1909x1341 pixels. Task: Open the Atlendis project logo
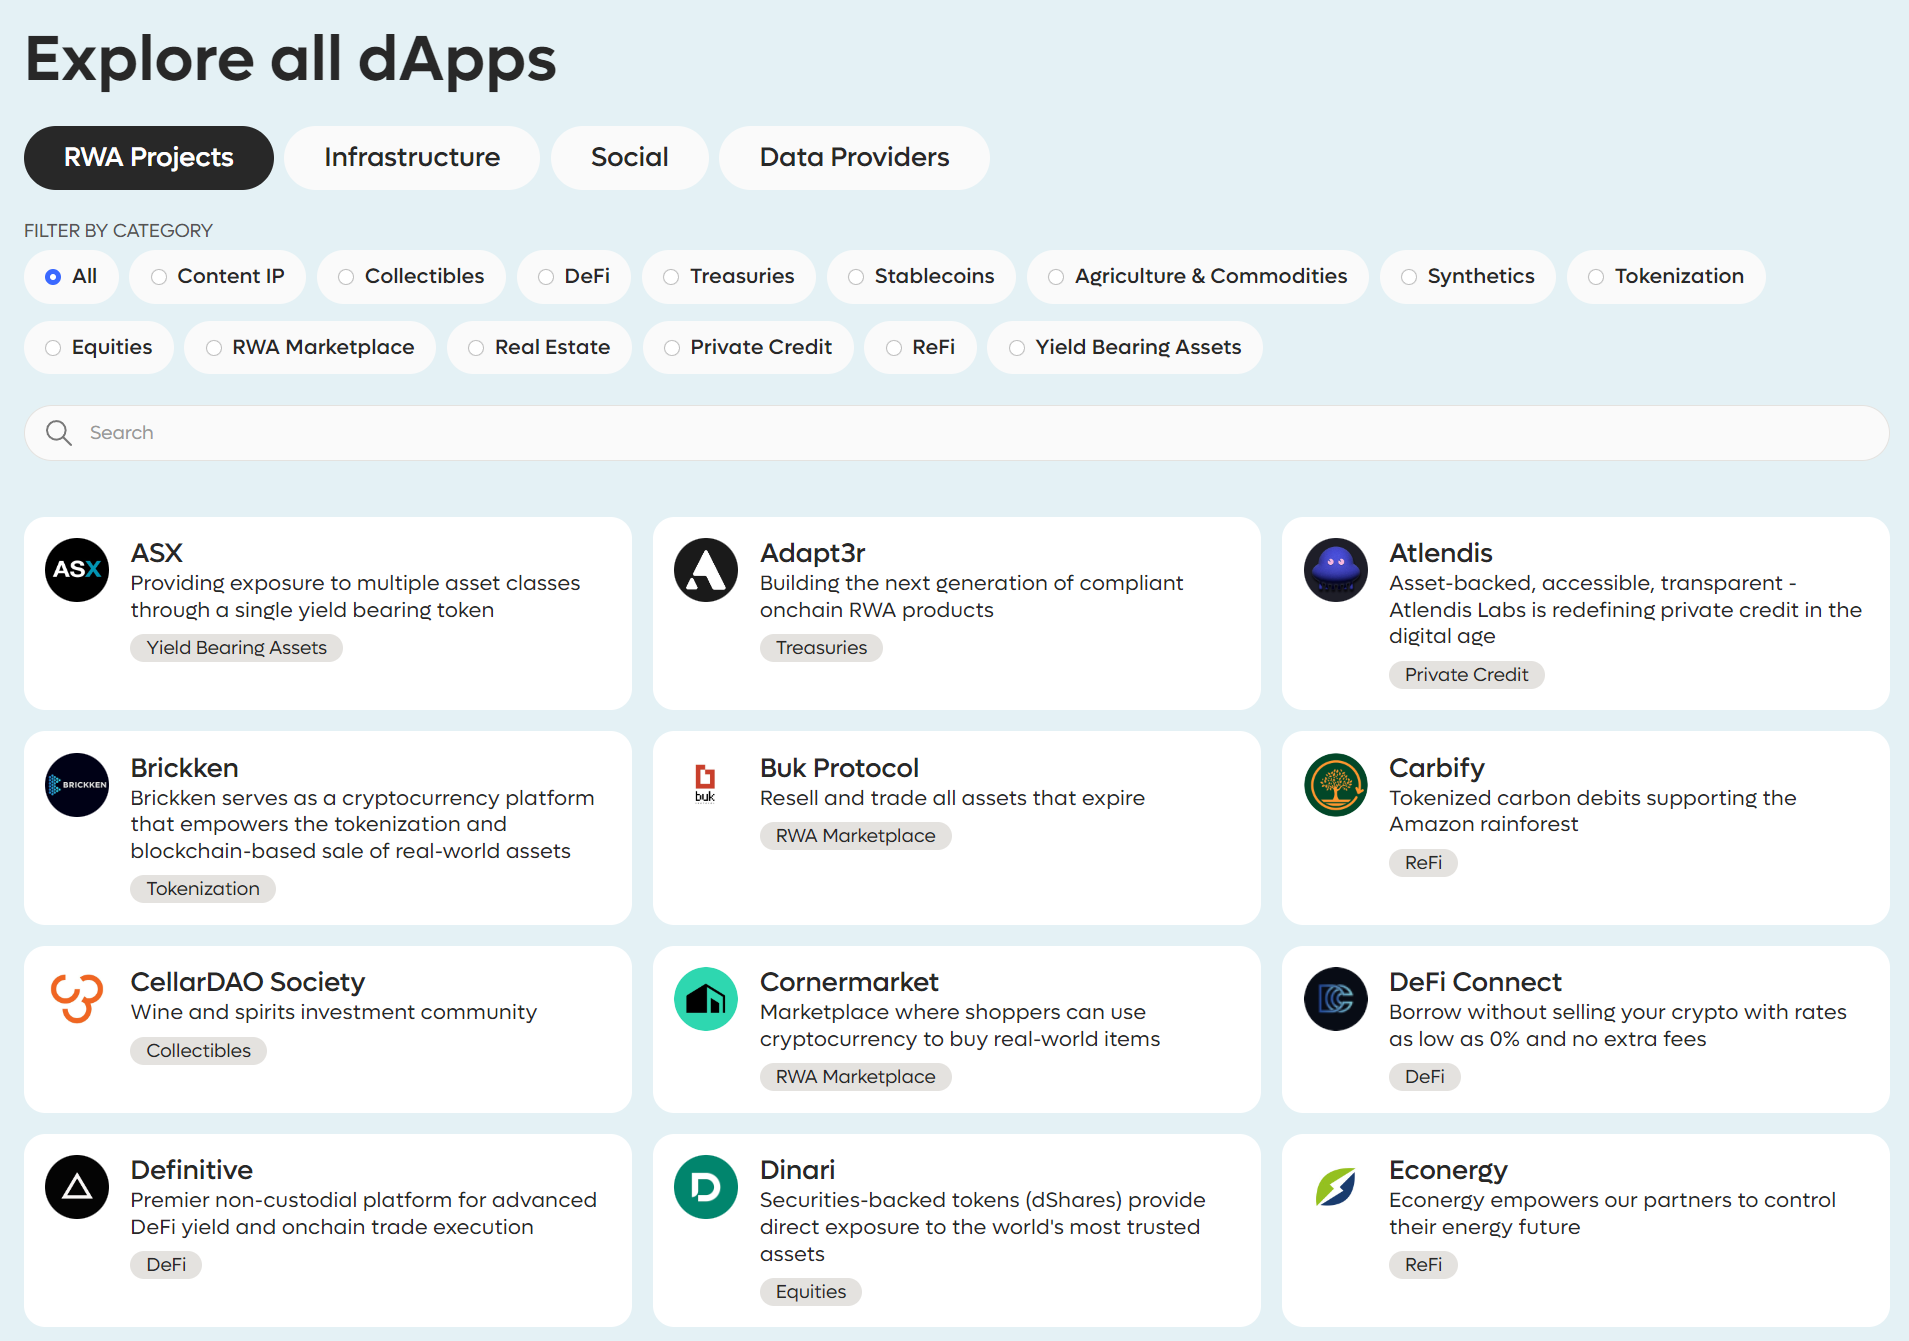click(x=1335, y=570)
